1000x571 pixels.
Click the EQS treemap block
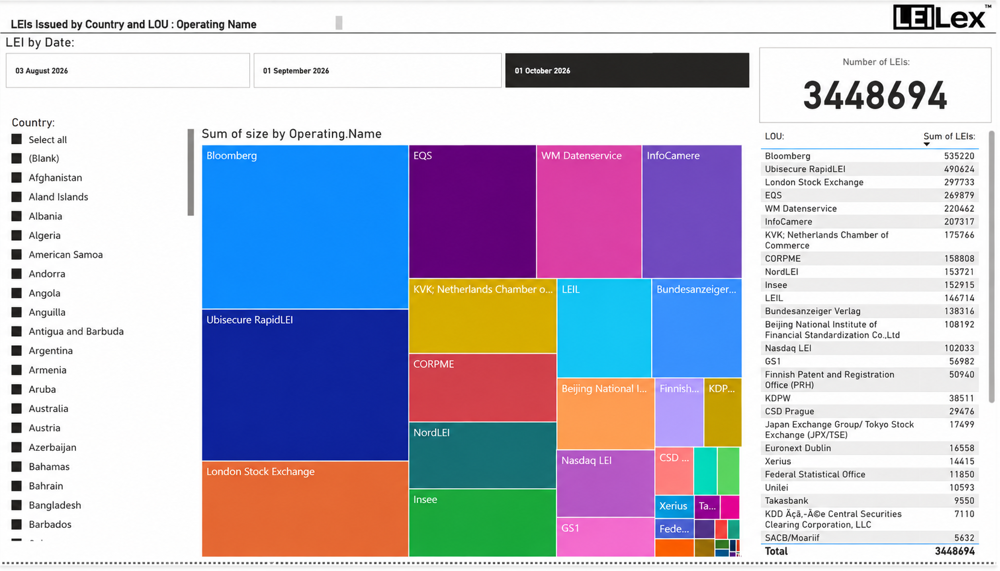tap(473, 211)
